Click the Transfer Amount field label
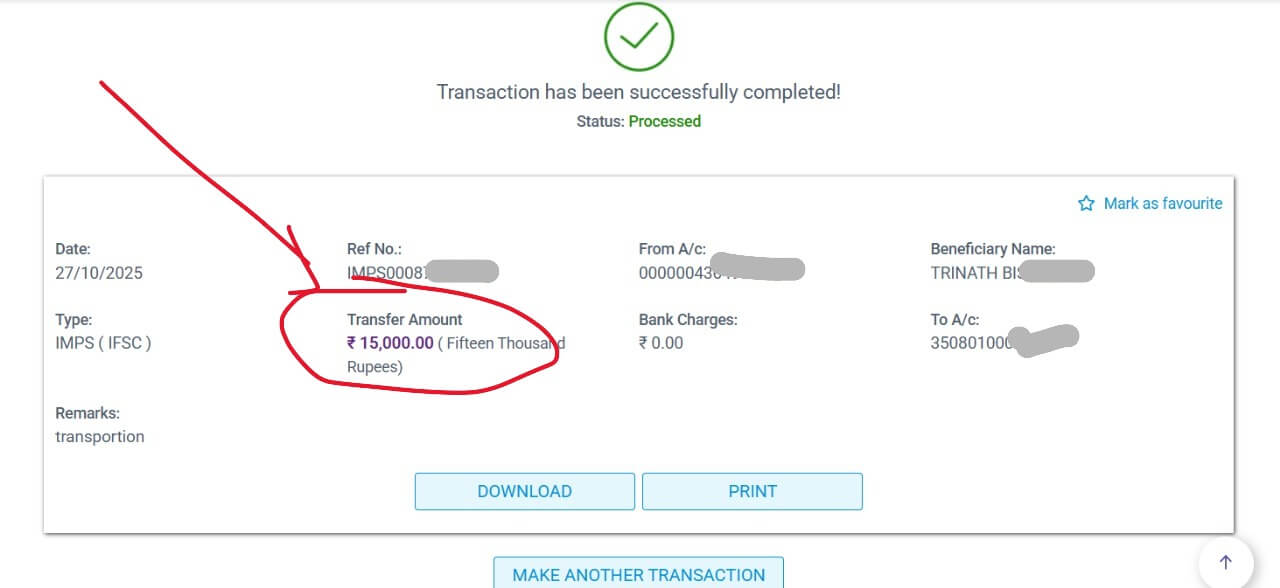Screen dimensions: 1280x588 point(404,319)
